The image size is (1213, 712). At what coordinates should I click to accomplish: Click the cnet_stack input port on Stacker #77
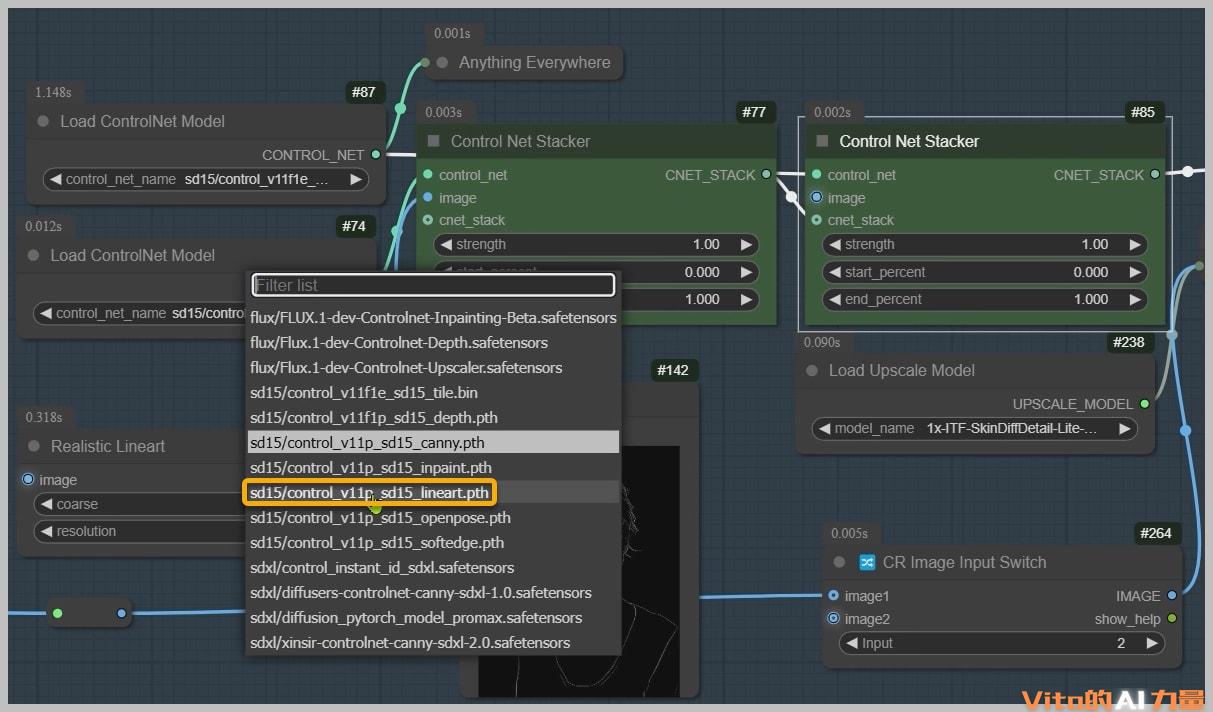pyautogui.click(x=428, y=220)
